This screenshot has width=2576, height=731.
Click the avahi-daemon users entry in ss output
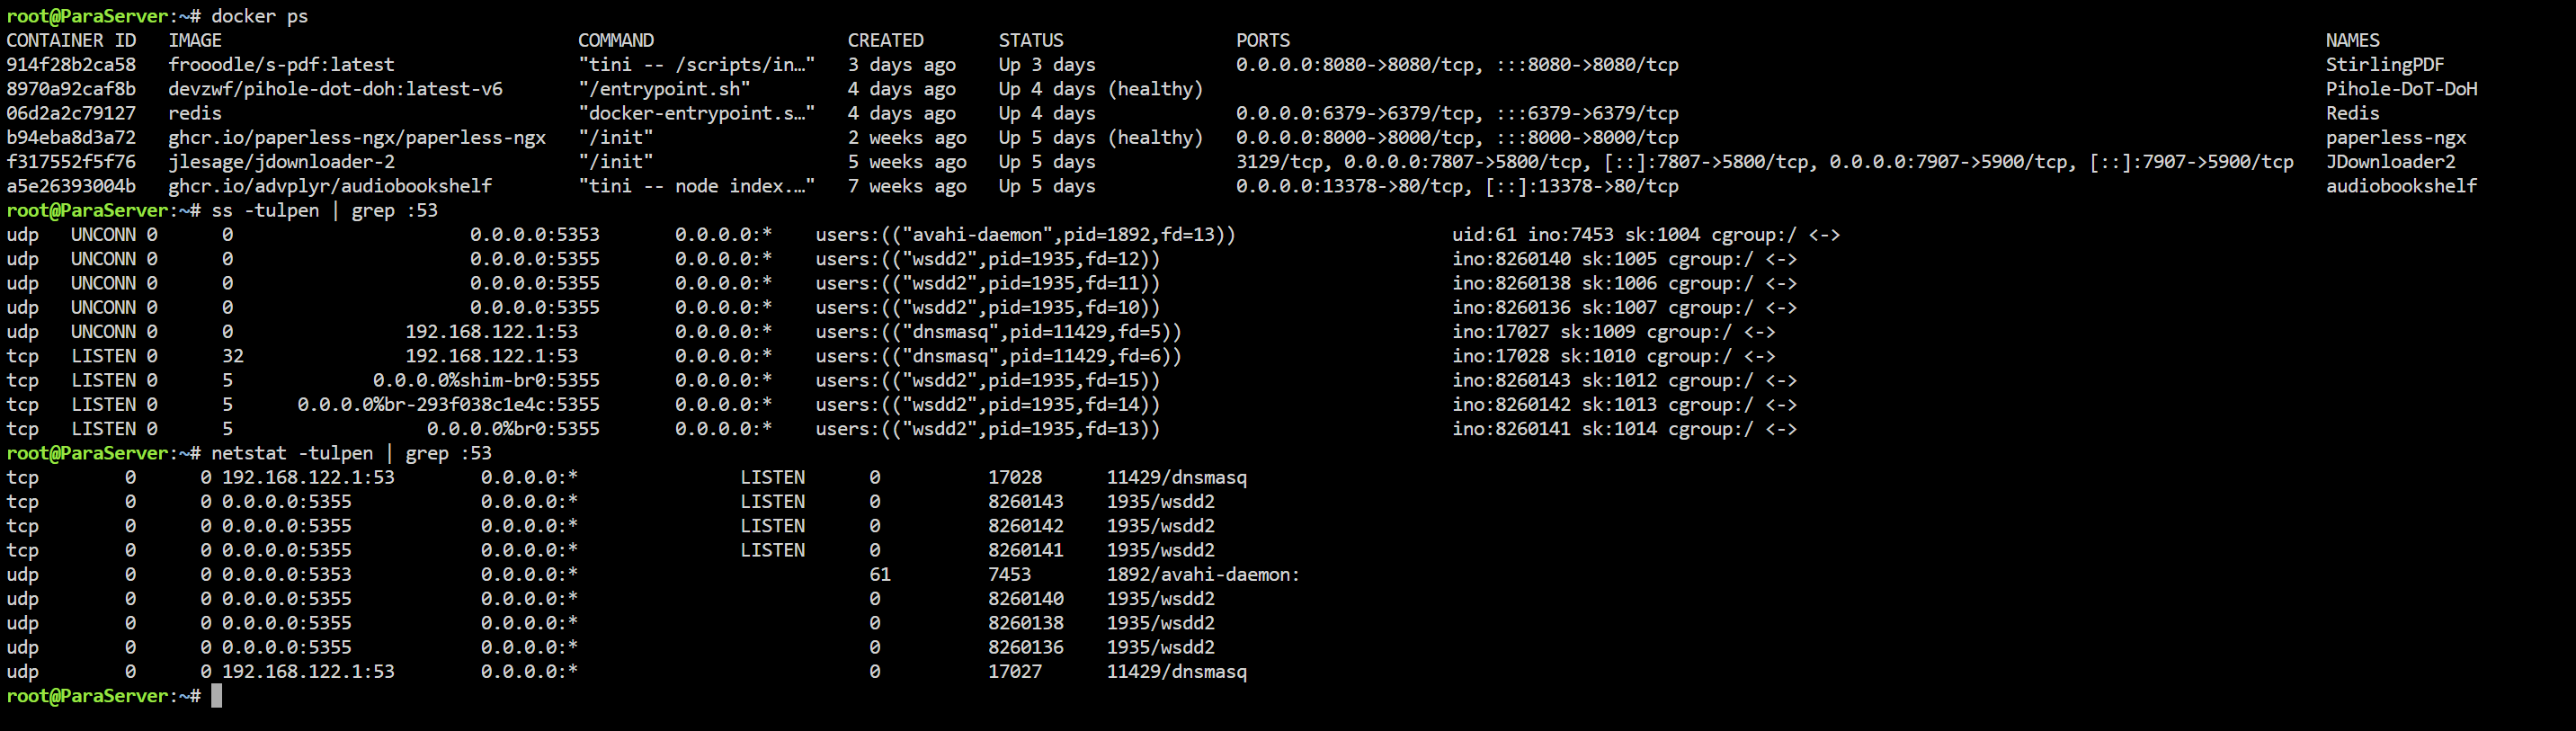1025,235
